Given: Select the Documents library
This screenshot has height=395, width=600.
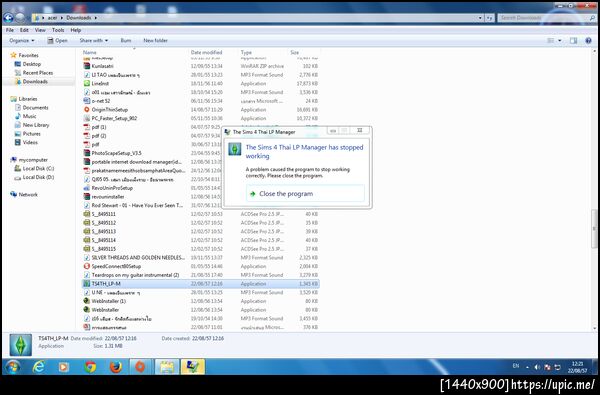Looking at the screenshot, I should [31, 108].
